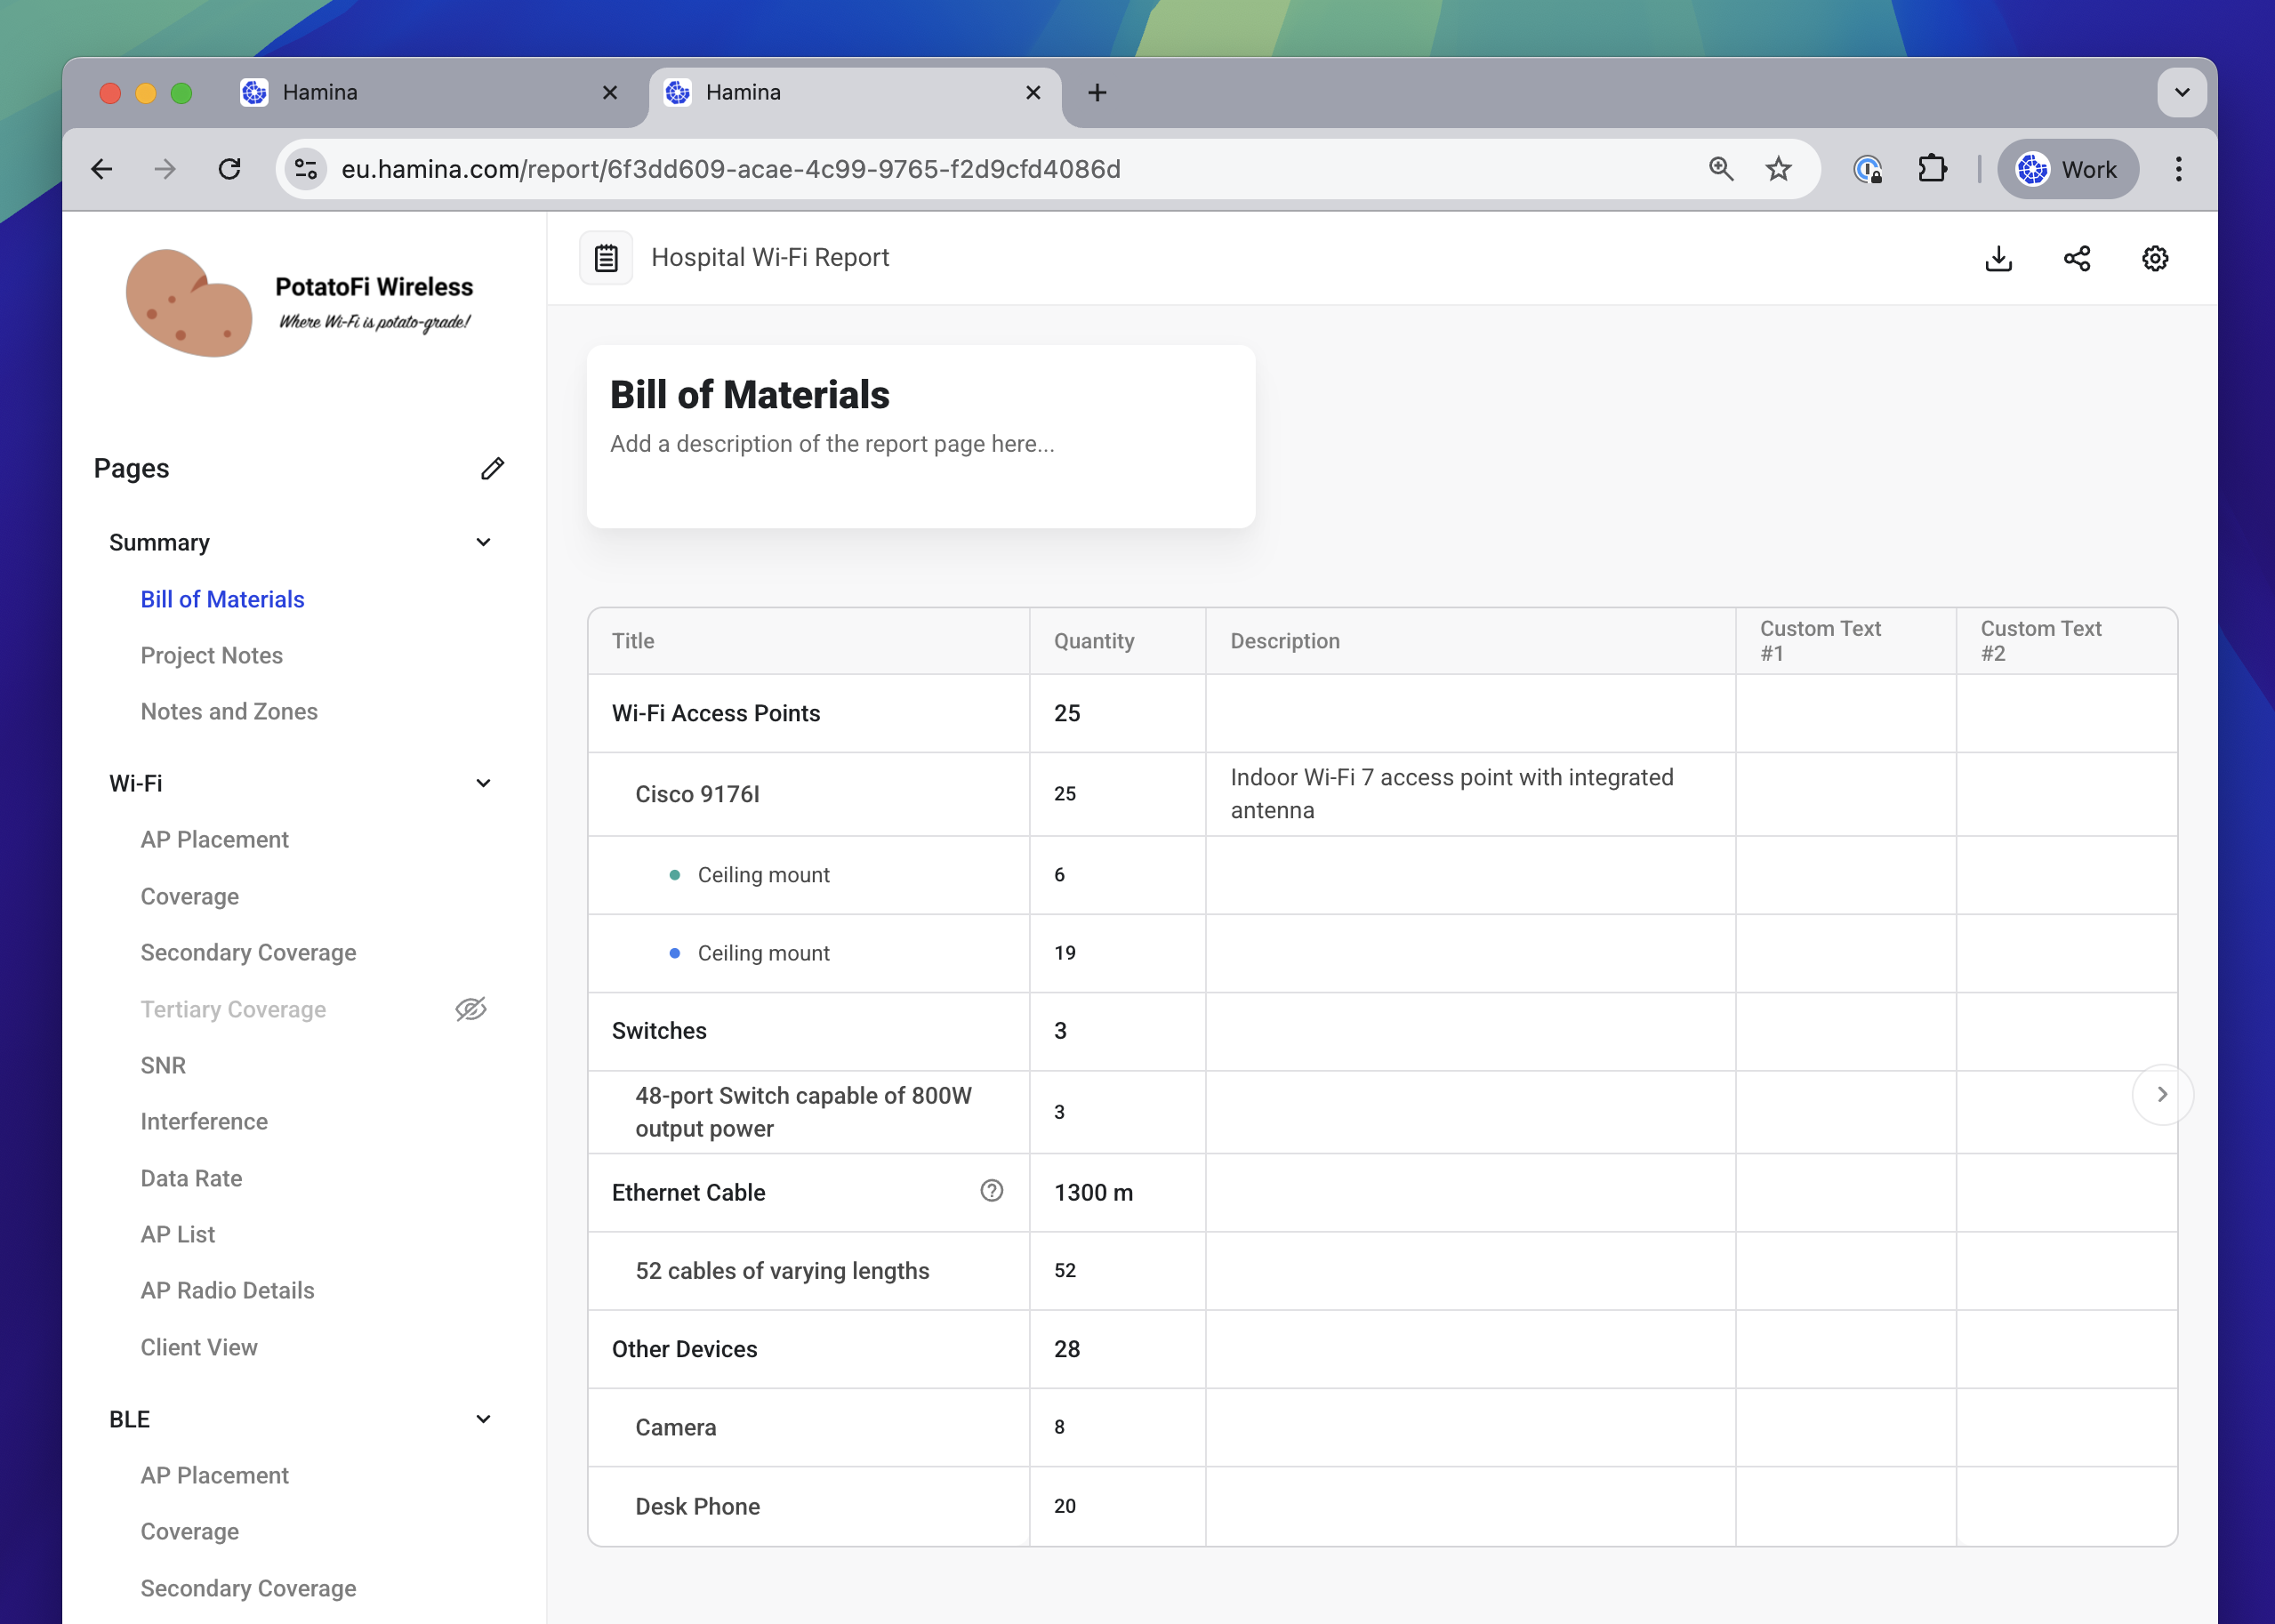The height and width of the screenshot is (1624, 2275).
Task: Open the Project Notes page
Action: [211, 655]
